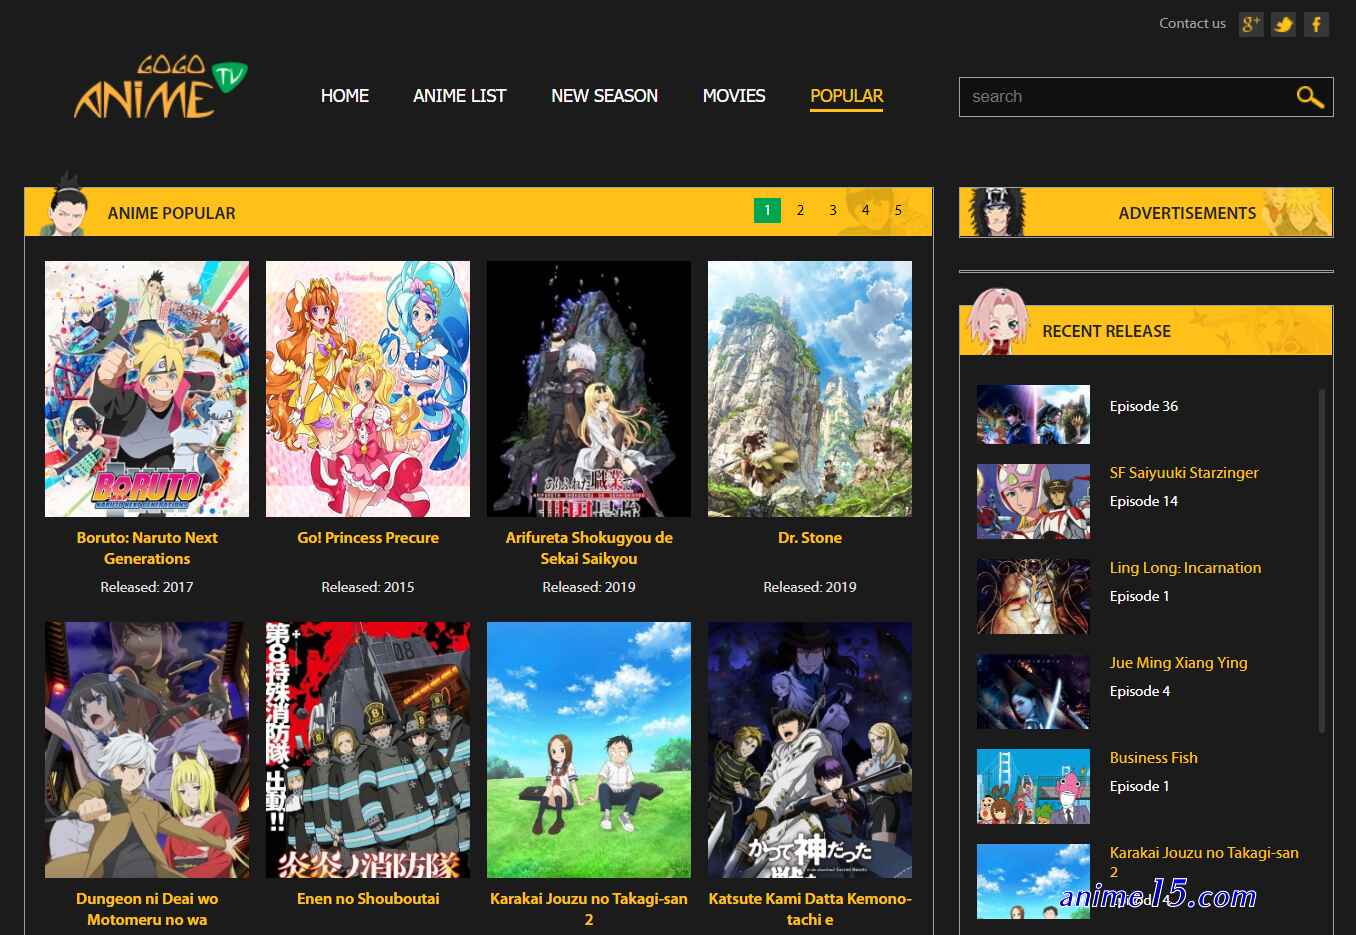
Task: Click the Contact us link
Action: click(1192, 23)
